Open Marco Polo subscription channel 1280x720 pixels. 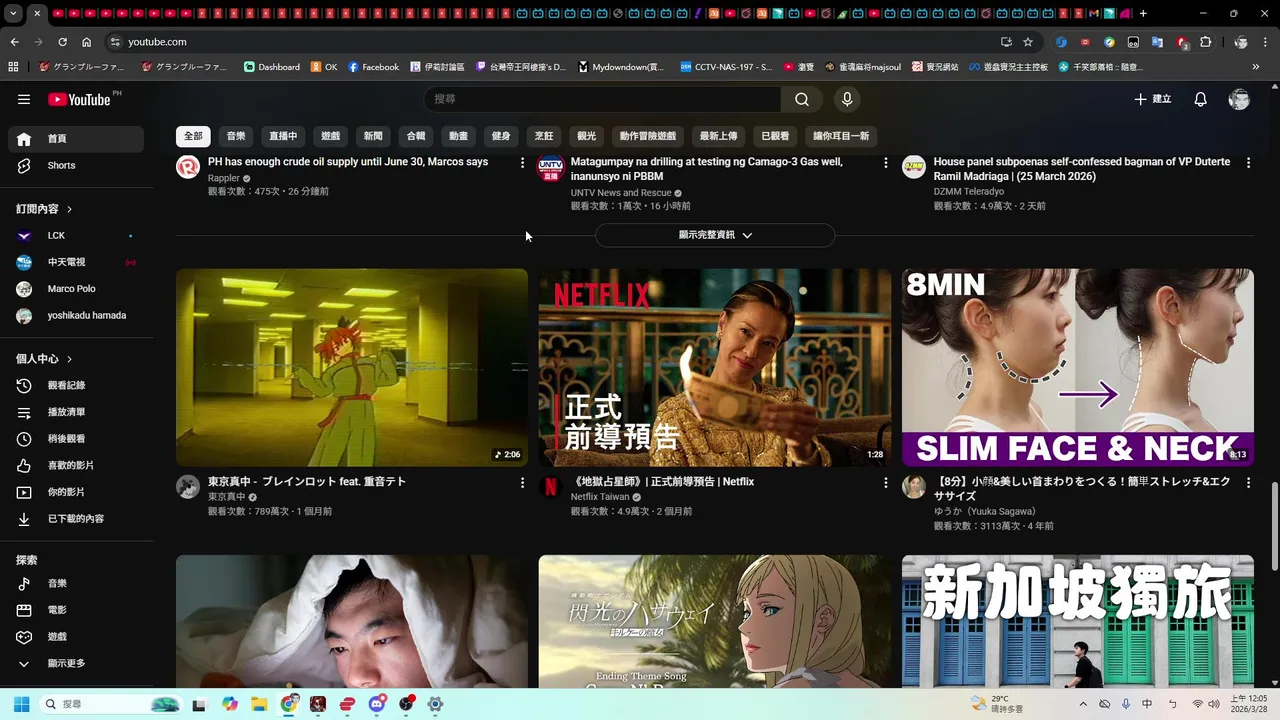click(x=76, y=289)
